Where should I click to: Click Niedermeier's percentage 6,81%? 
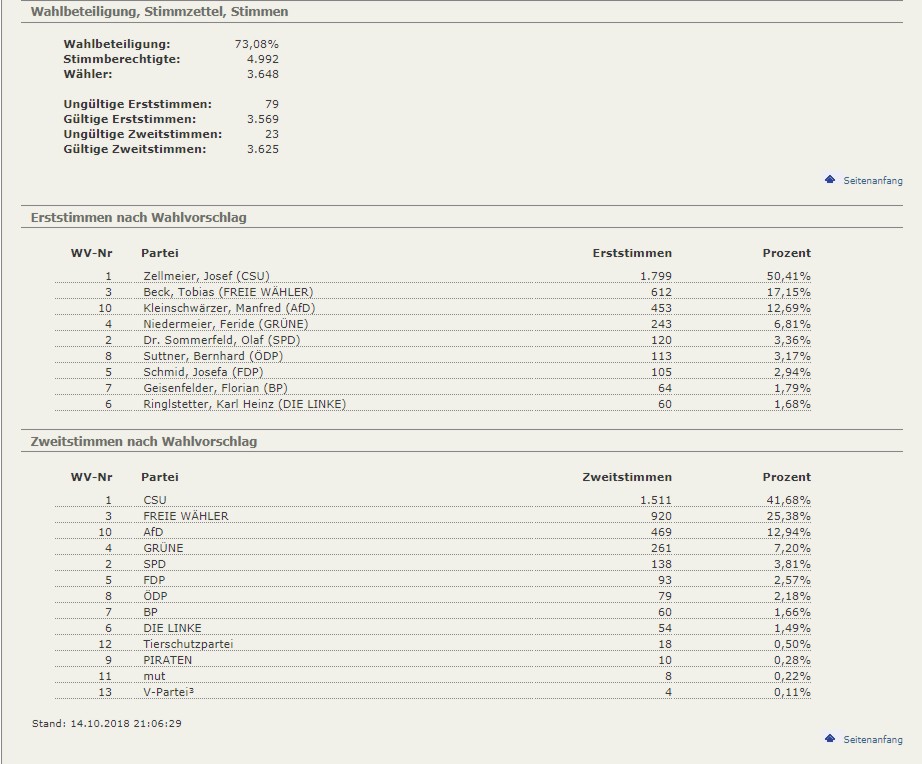tap(792, 323)
